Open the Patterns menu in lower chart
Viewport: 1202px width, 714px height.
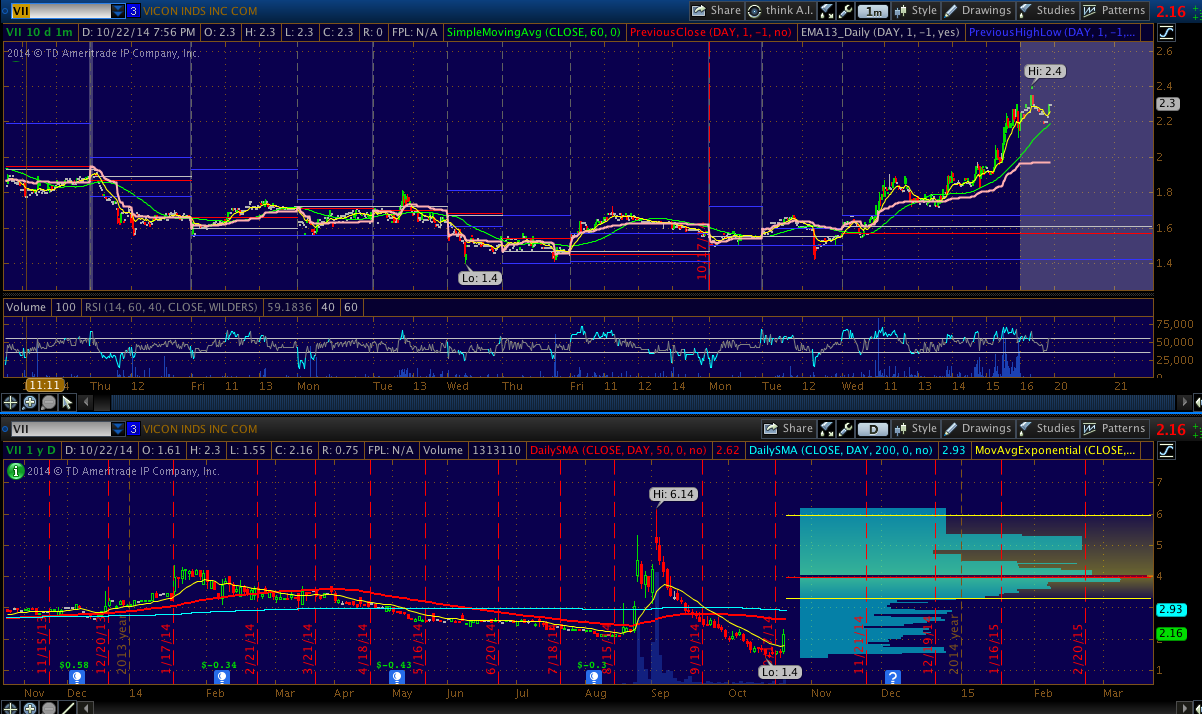pyautogui.click(x=1114, y=429)
